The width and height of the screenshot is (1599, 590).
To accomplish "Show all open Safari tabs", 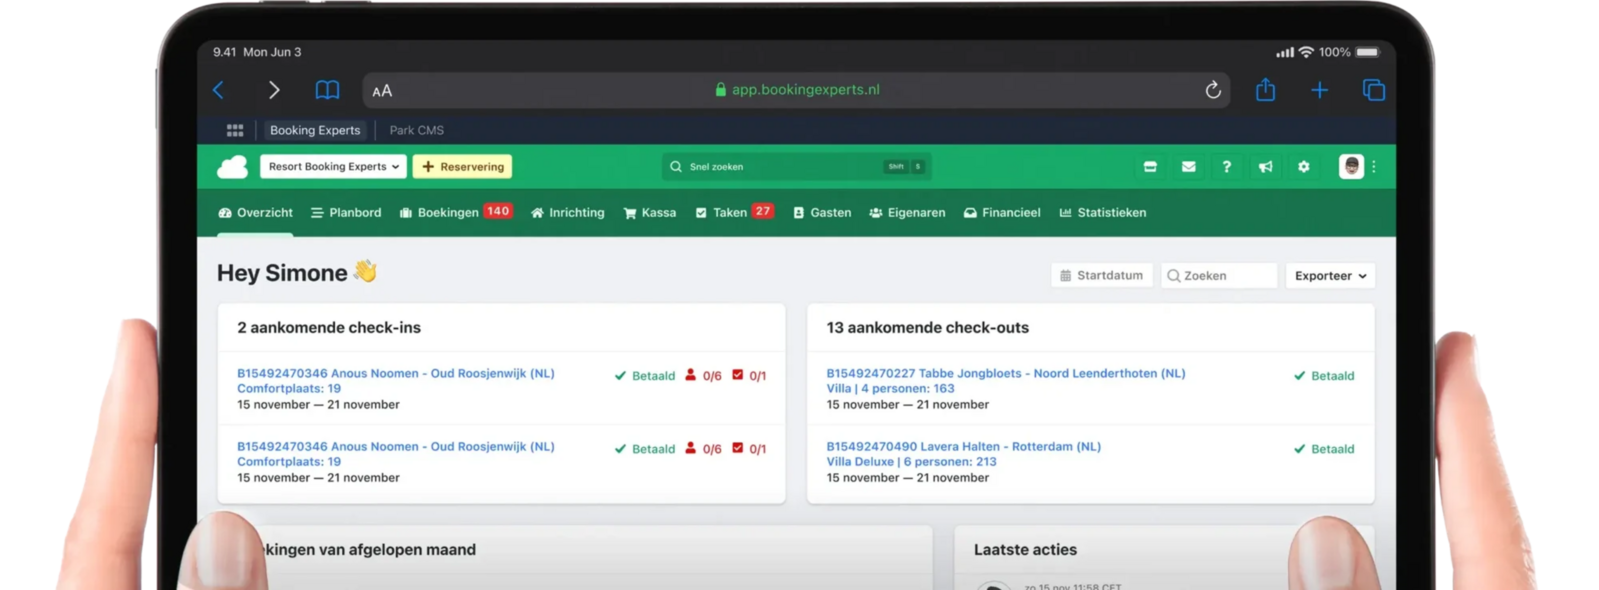I will (x=1374, y=90).
